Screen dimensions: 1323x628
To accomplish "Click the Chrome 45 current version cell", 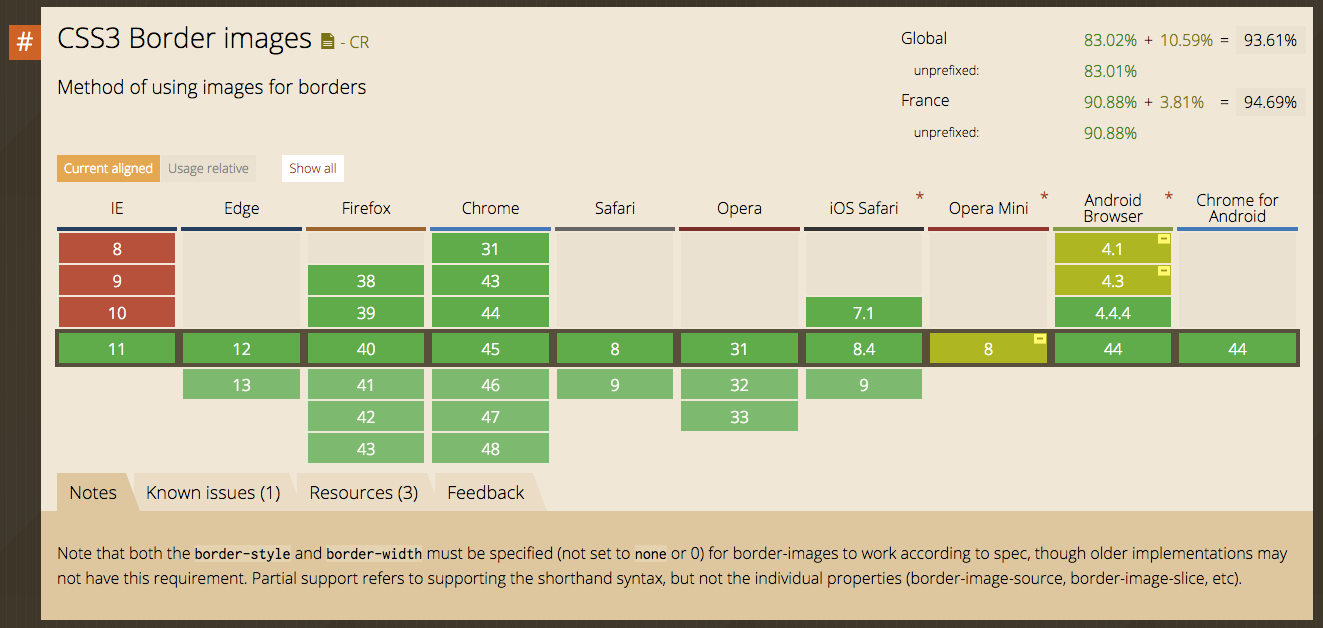I will coord(490,349).
